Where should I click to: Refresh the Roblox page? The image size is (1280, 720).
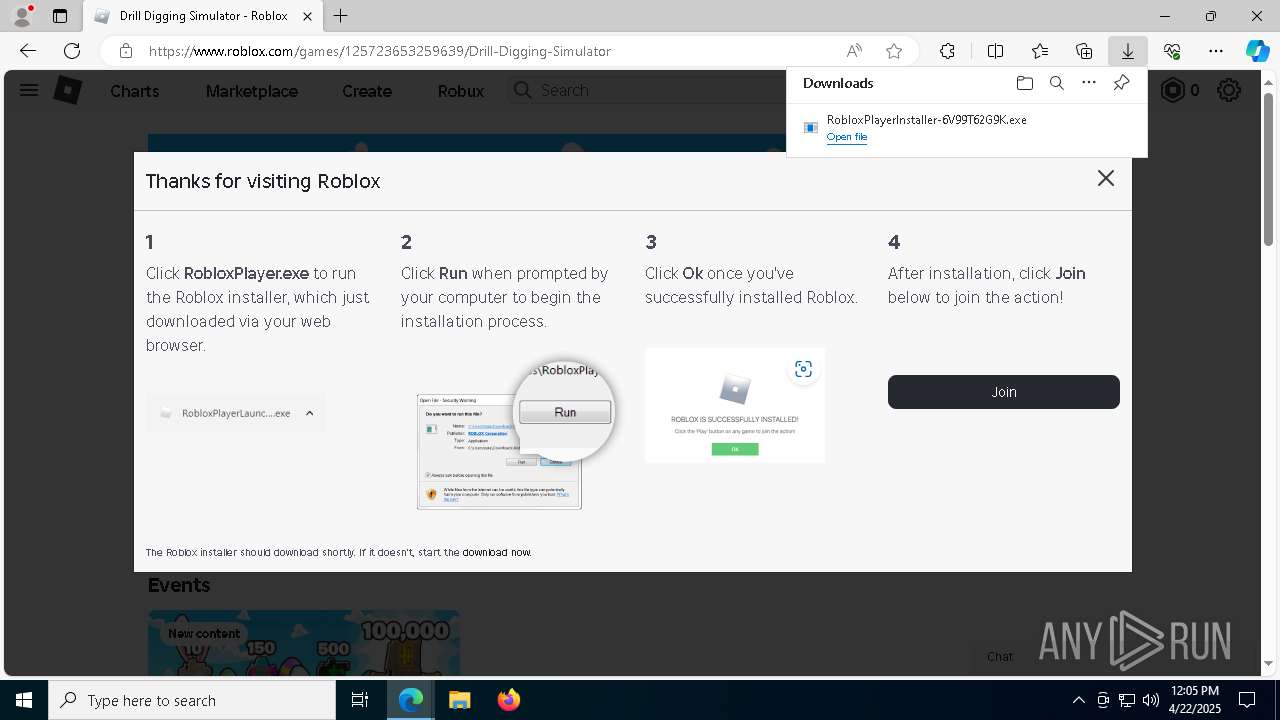(x=72, y=51)
